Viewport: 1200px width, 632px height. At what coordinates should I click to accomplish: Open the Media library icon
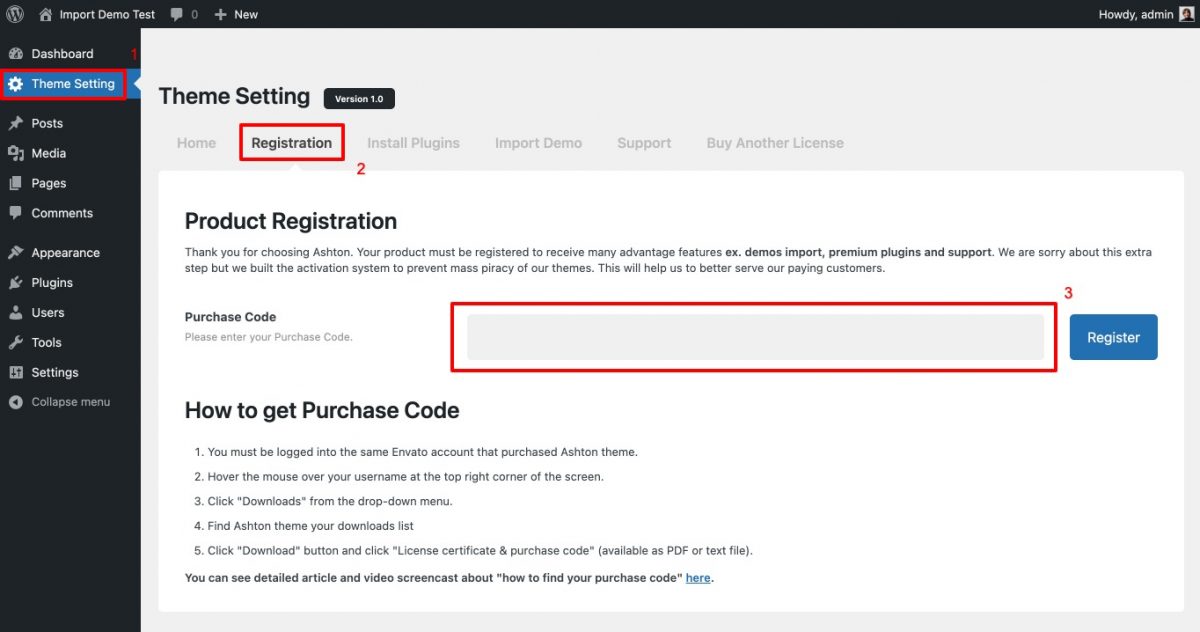point(16,153)
